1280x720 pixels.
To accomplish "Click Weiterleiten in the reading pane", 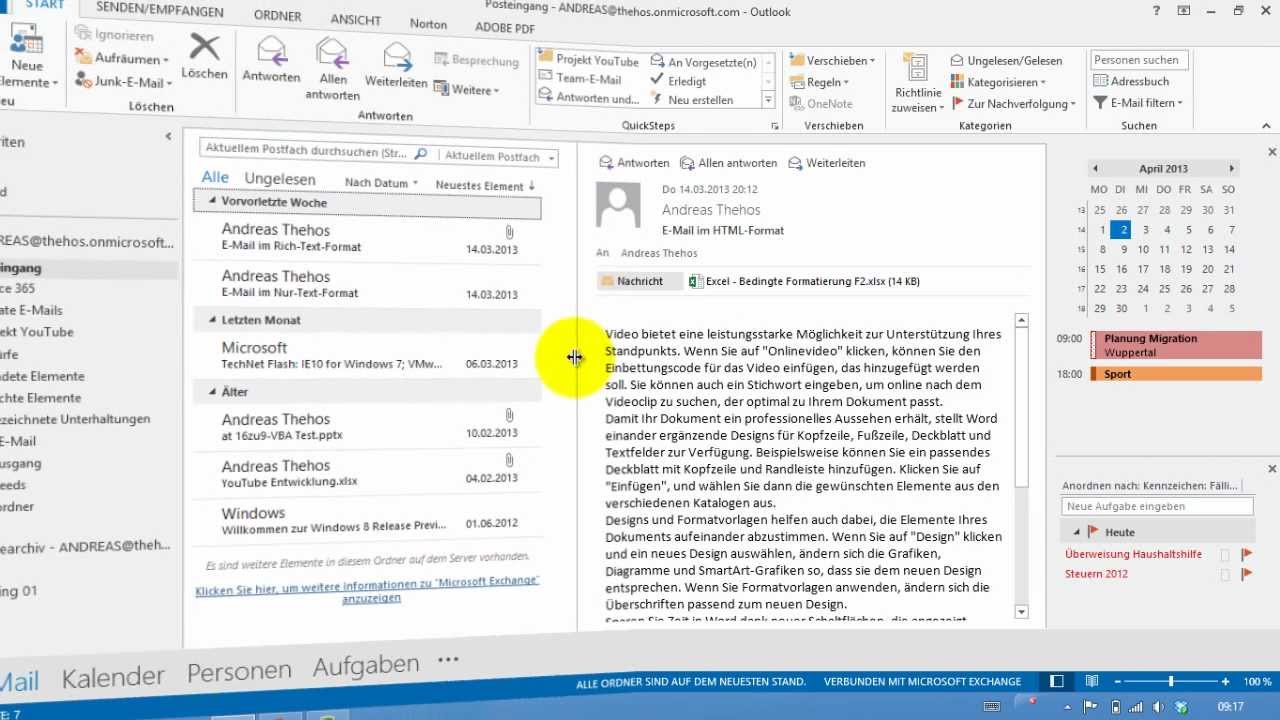I will [826, 163].
